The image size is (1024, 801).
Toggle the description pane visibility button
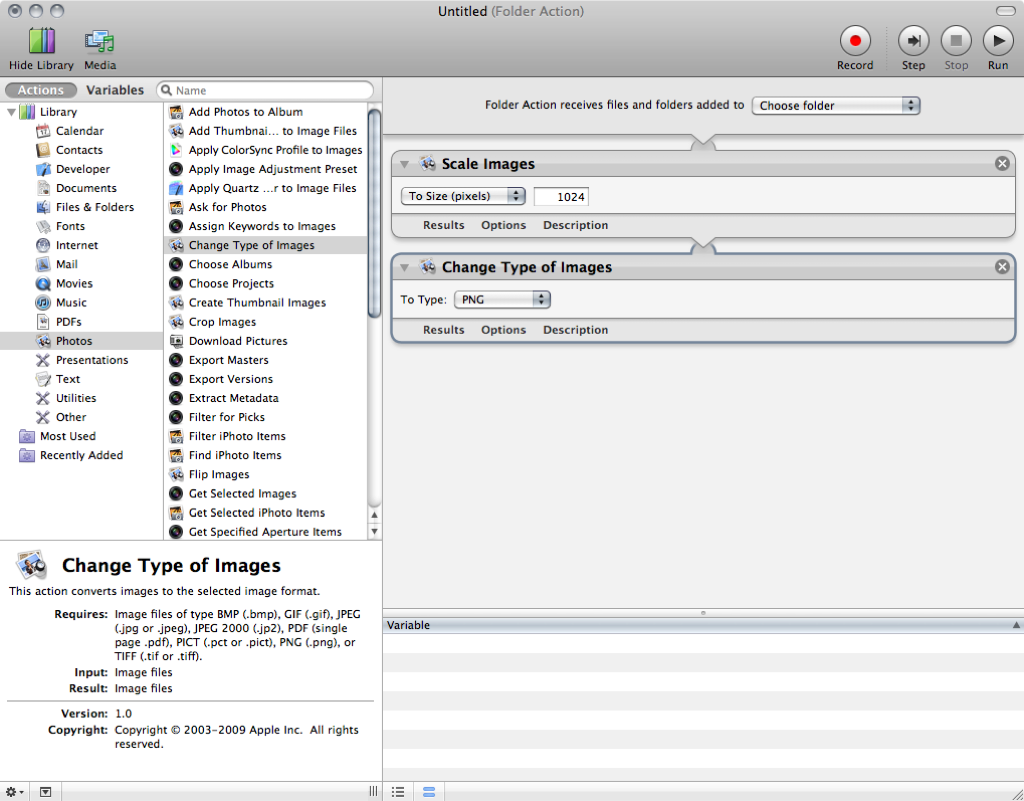click(45, 791)
